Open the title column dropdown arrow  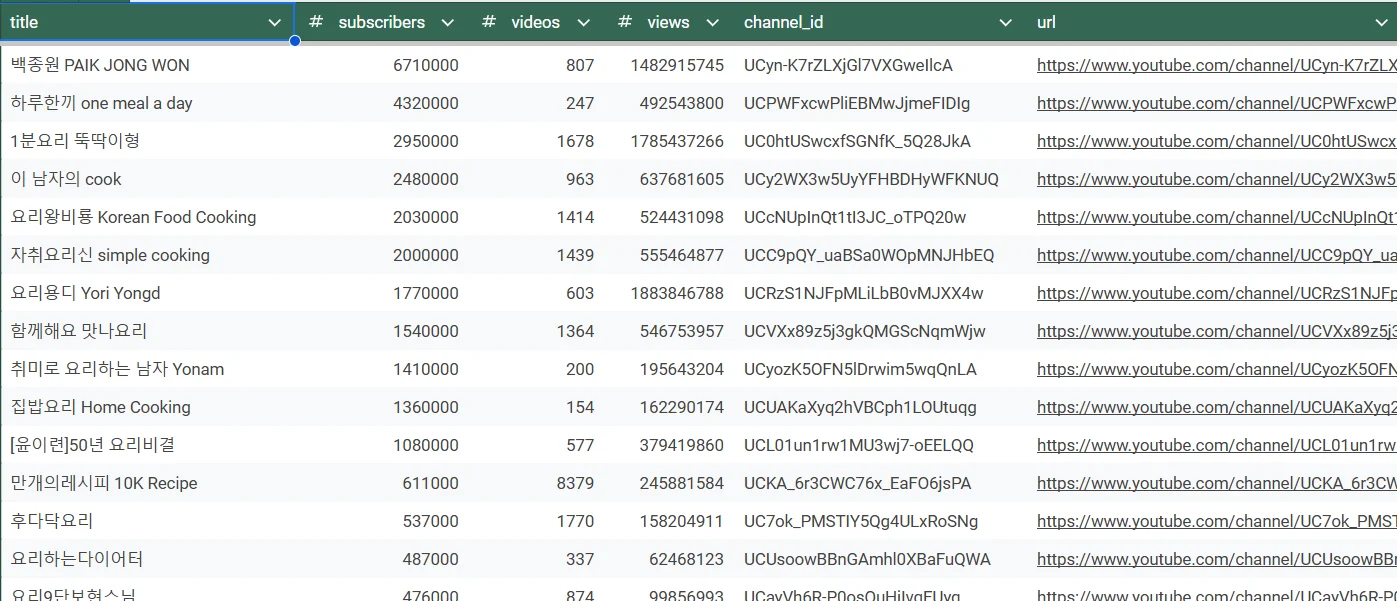(x=275, y=22)
